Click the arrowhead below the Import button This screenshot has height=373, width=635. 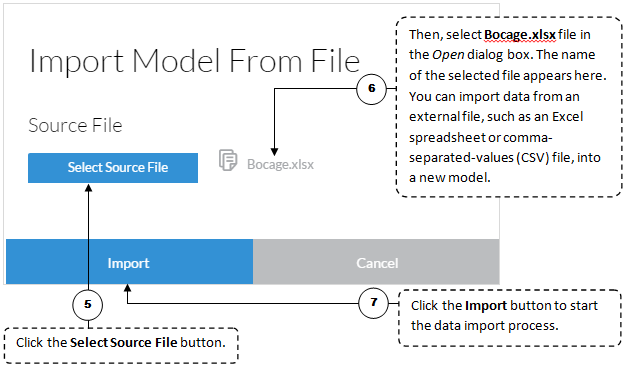[128, 288]
